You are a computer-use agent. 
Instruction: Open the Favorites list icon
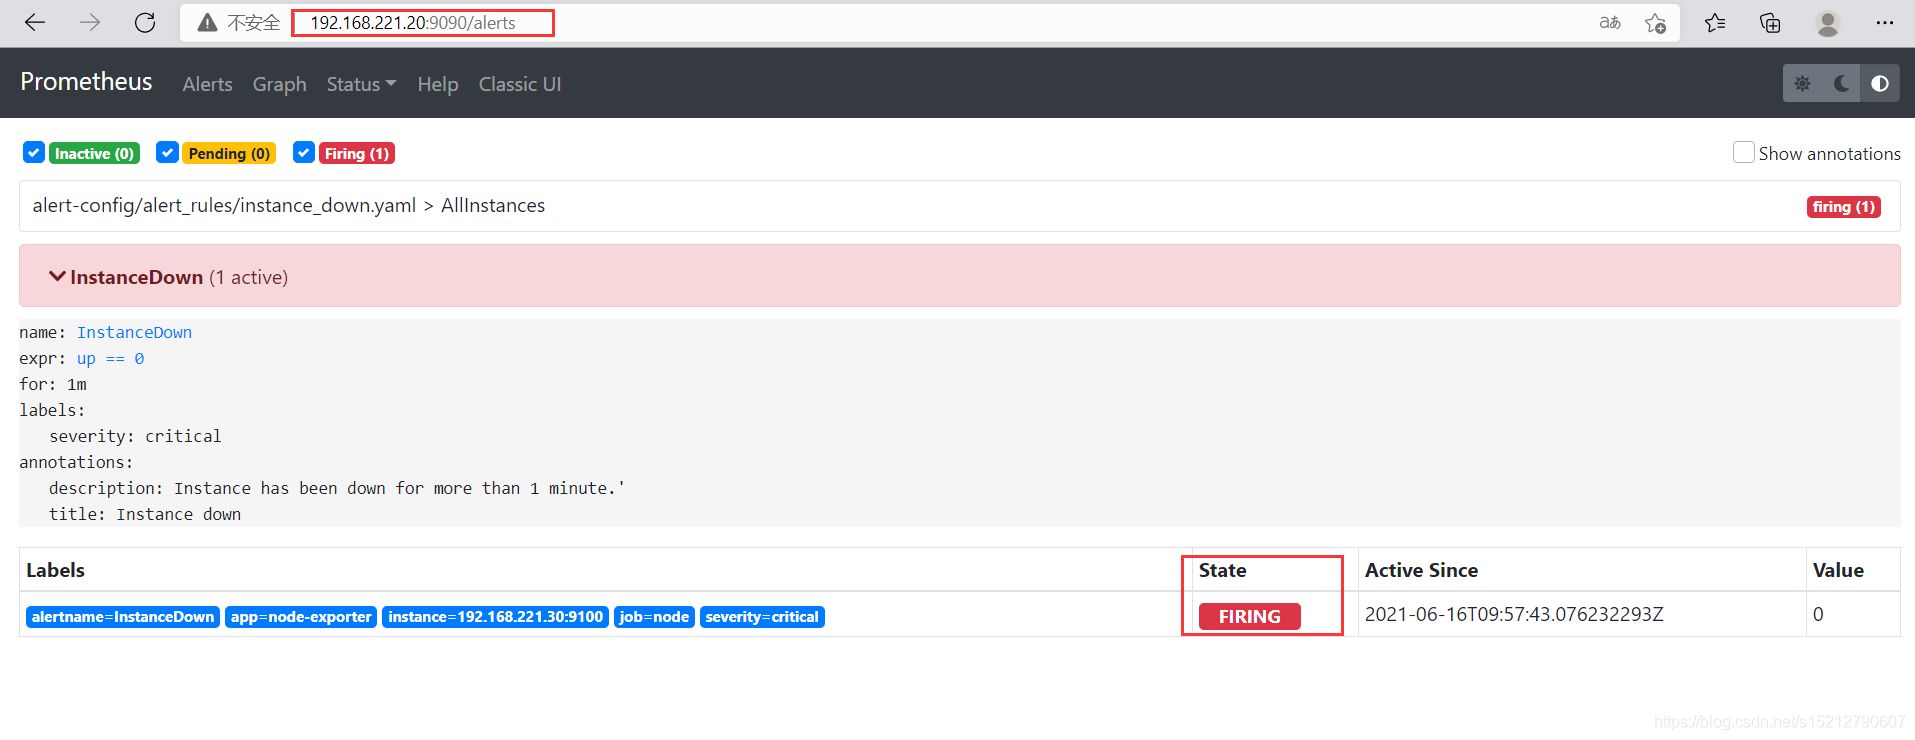tap(1715, 22)
